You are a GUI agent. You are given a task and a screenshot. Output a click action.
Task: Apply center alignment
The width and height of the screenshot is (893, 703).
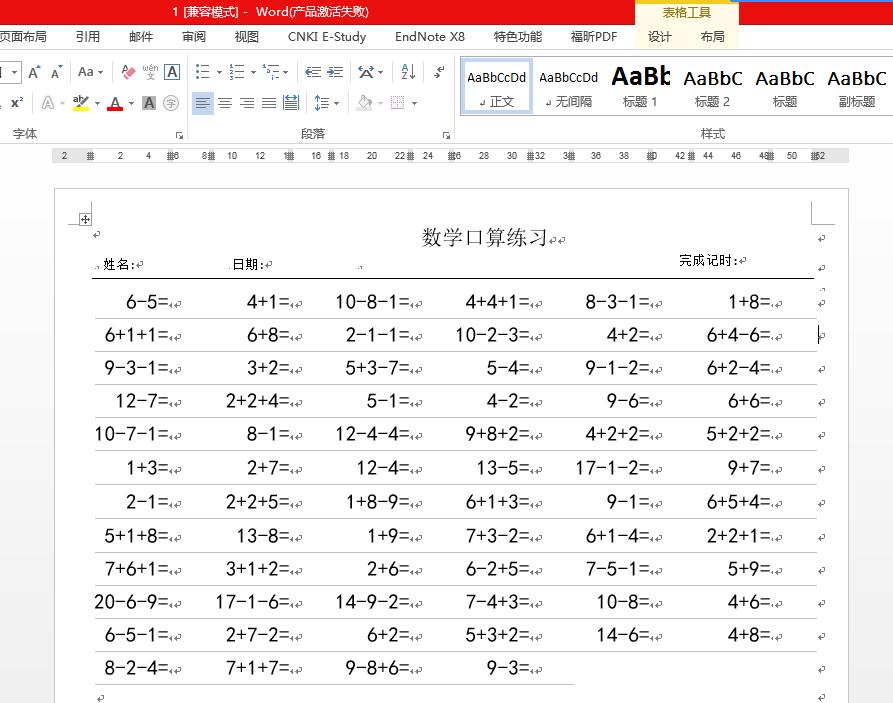(224, 102)
